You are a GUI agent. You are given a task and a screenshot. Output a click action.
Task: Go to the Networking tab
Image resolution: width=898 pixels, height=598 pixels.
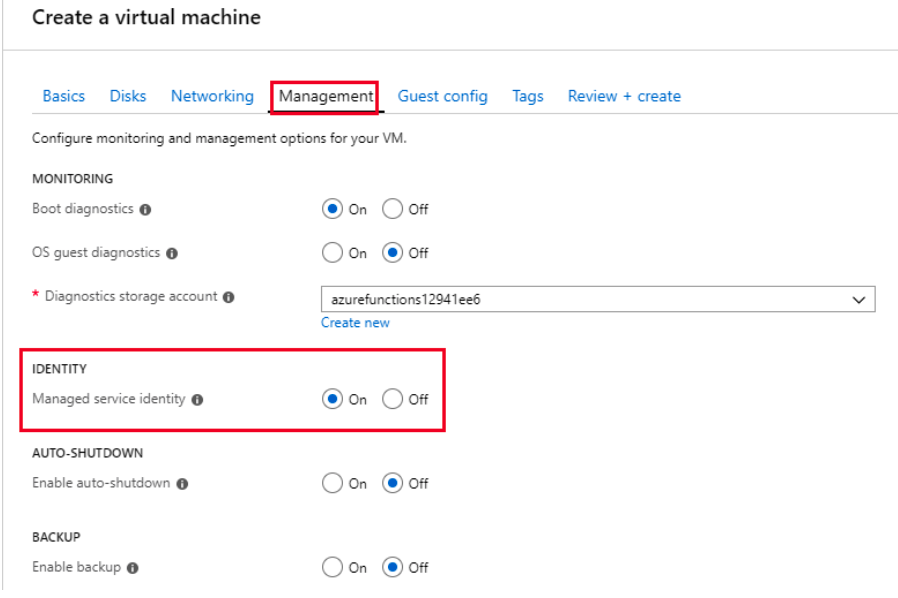(x=212, y=96)
